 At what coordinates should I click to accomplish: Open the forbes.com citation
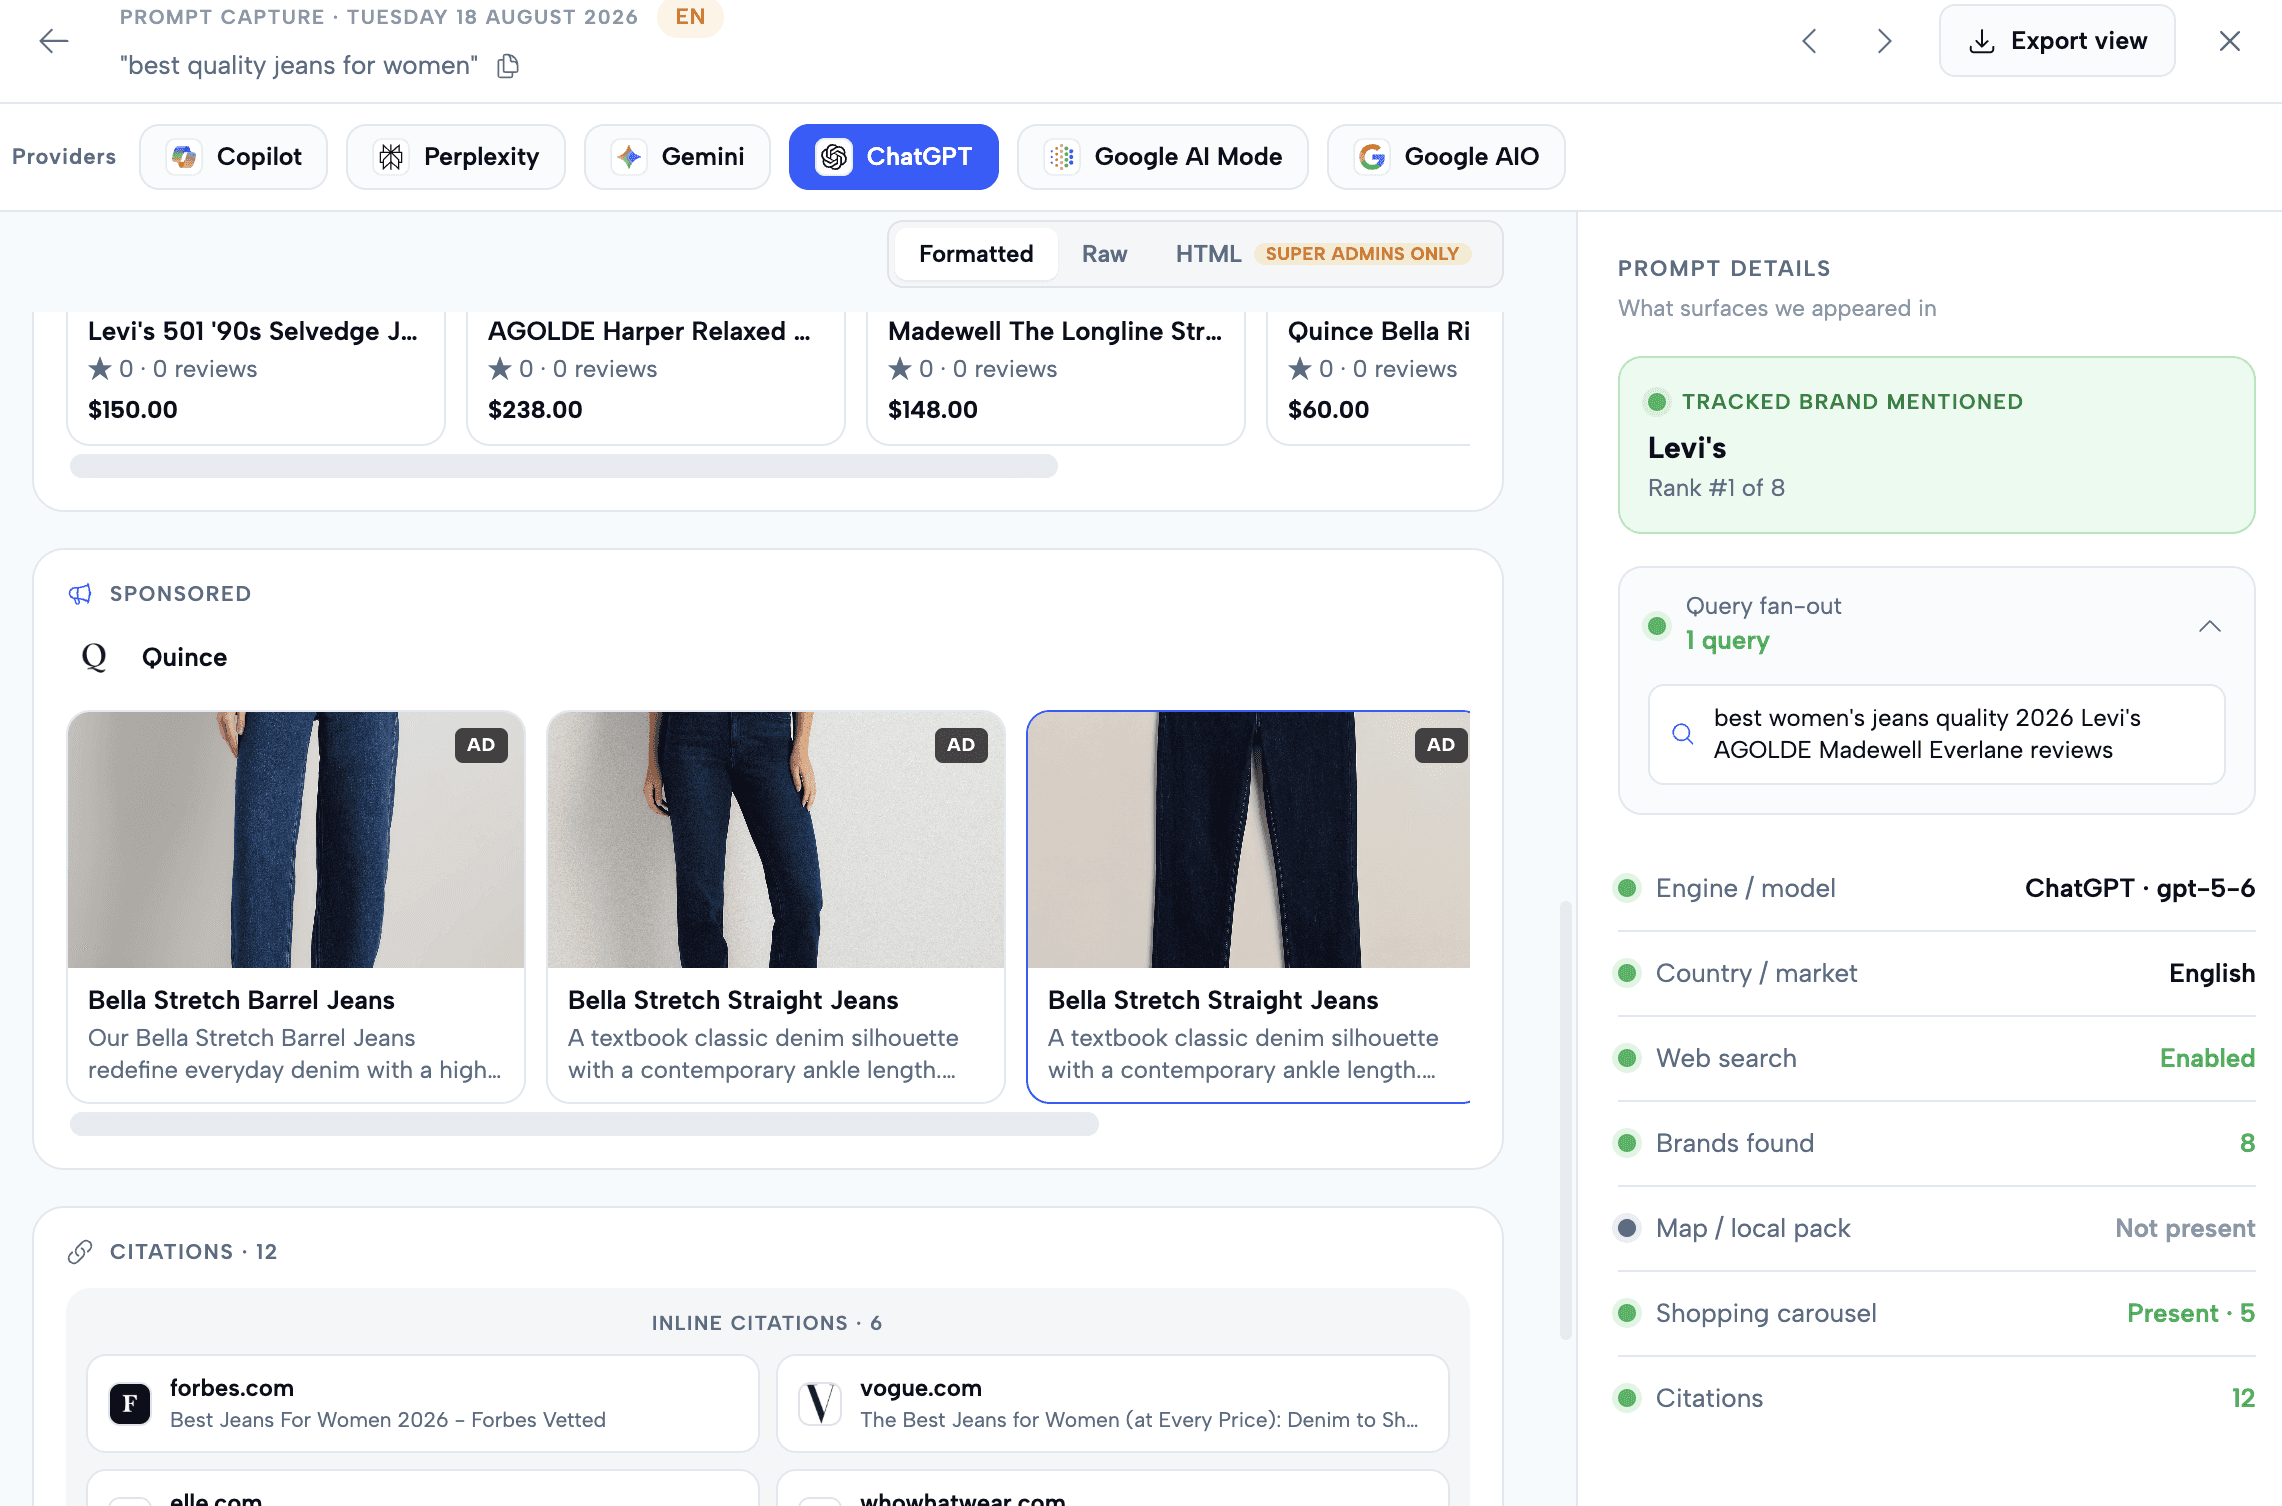(x=423, y=1404)
